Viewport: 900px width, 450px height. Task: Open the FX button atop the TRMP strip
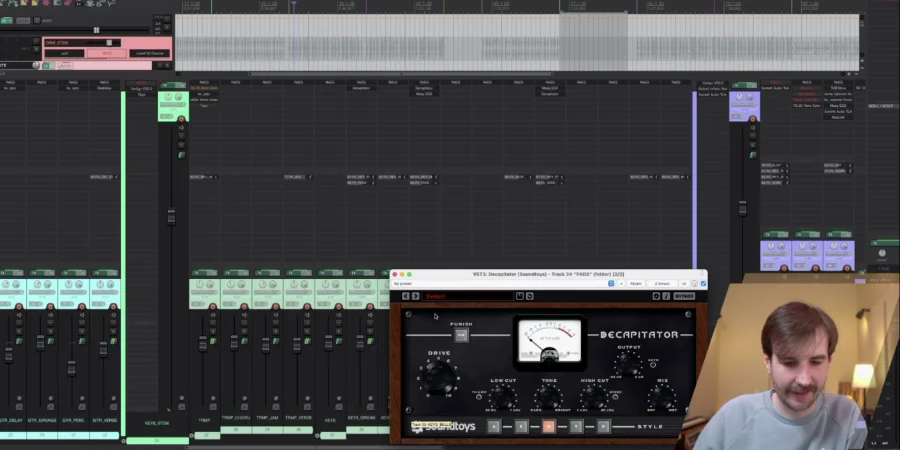(x=204, y=273)
